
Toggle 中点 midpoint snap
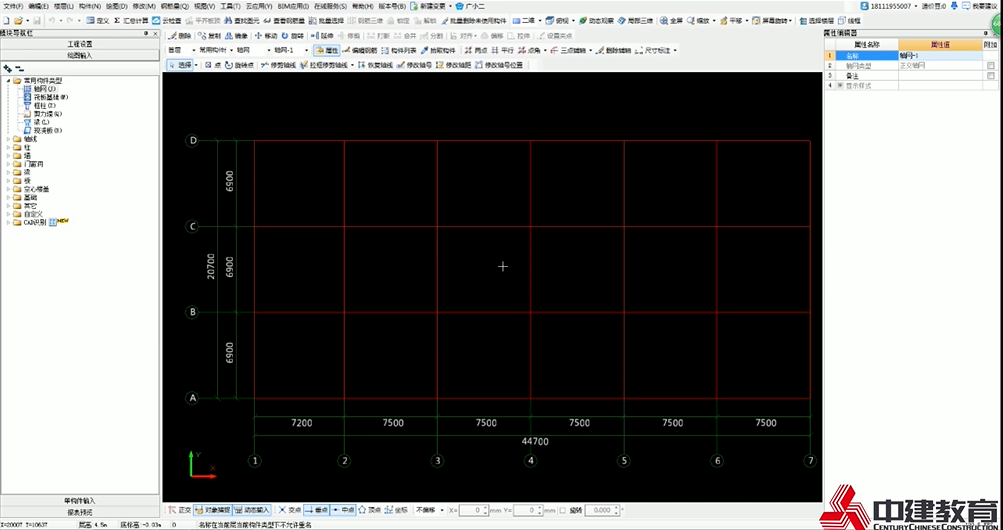[344, 510]
